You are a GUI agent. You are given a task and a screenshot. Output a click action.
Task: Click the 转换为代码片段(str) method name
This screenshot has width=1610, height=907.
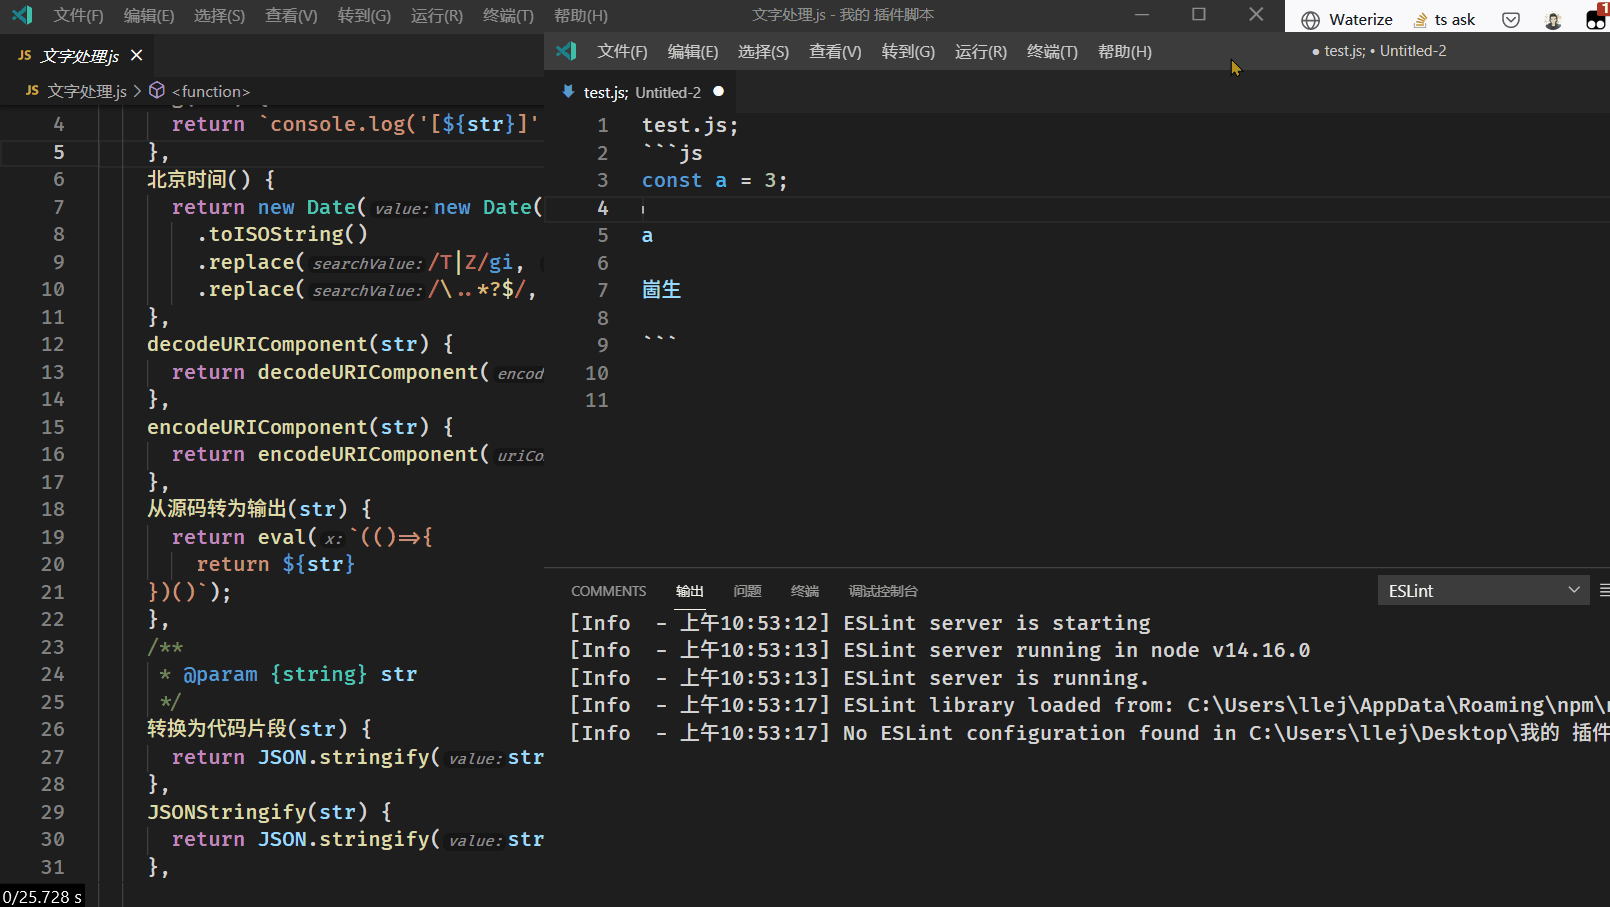(248, 729)
